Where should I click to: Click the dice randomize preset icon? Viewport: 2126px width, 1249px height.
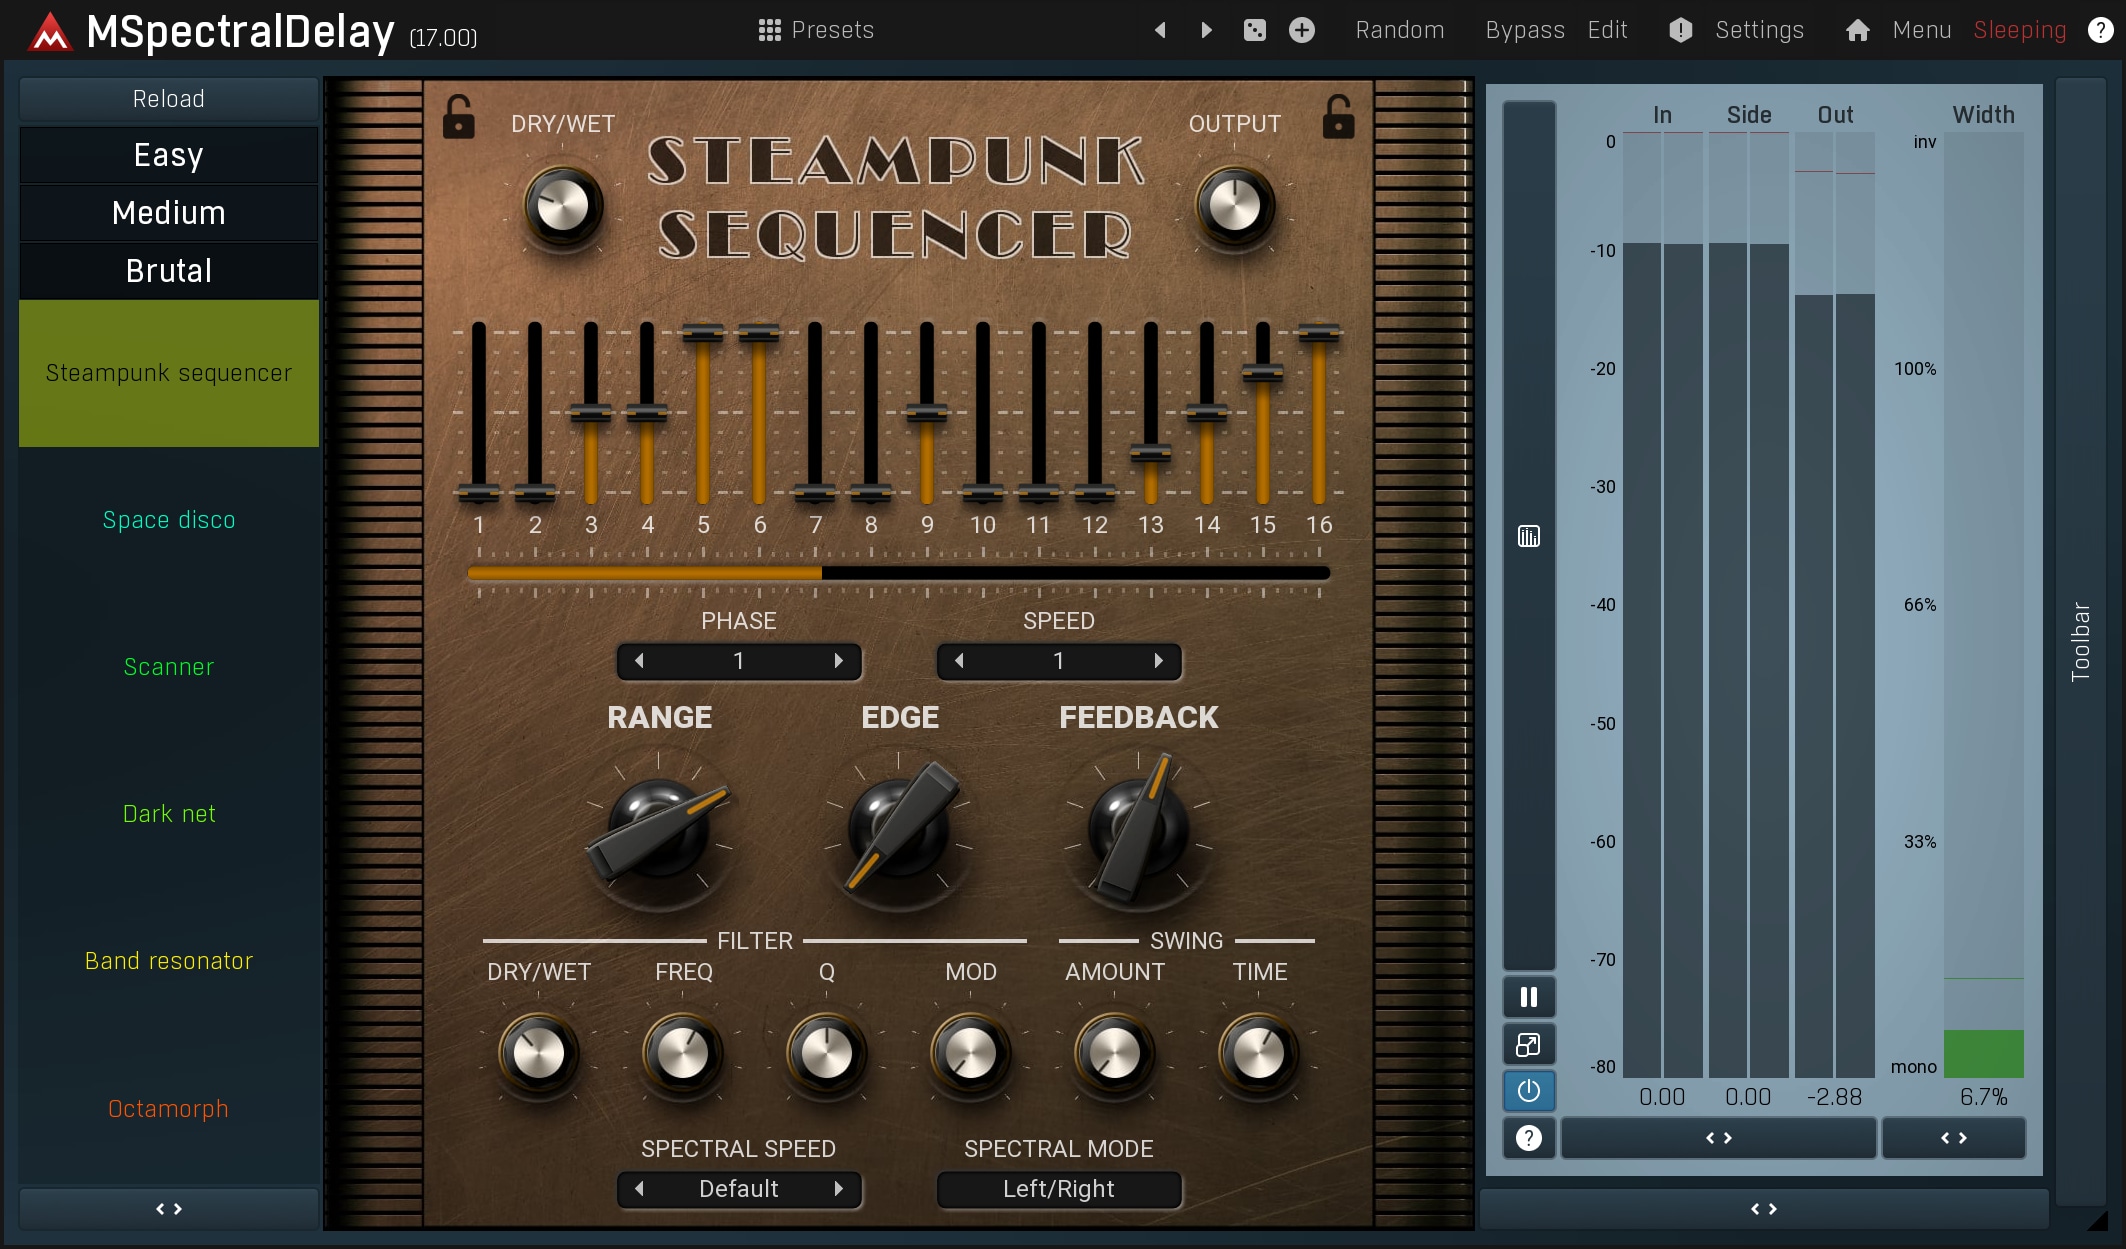point(1254,30)
